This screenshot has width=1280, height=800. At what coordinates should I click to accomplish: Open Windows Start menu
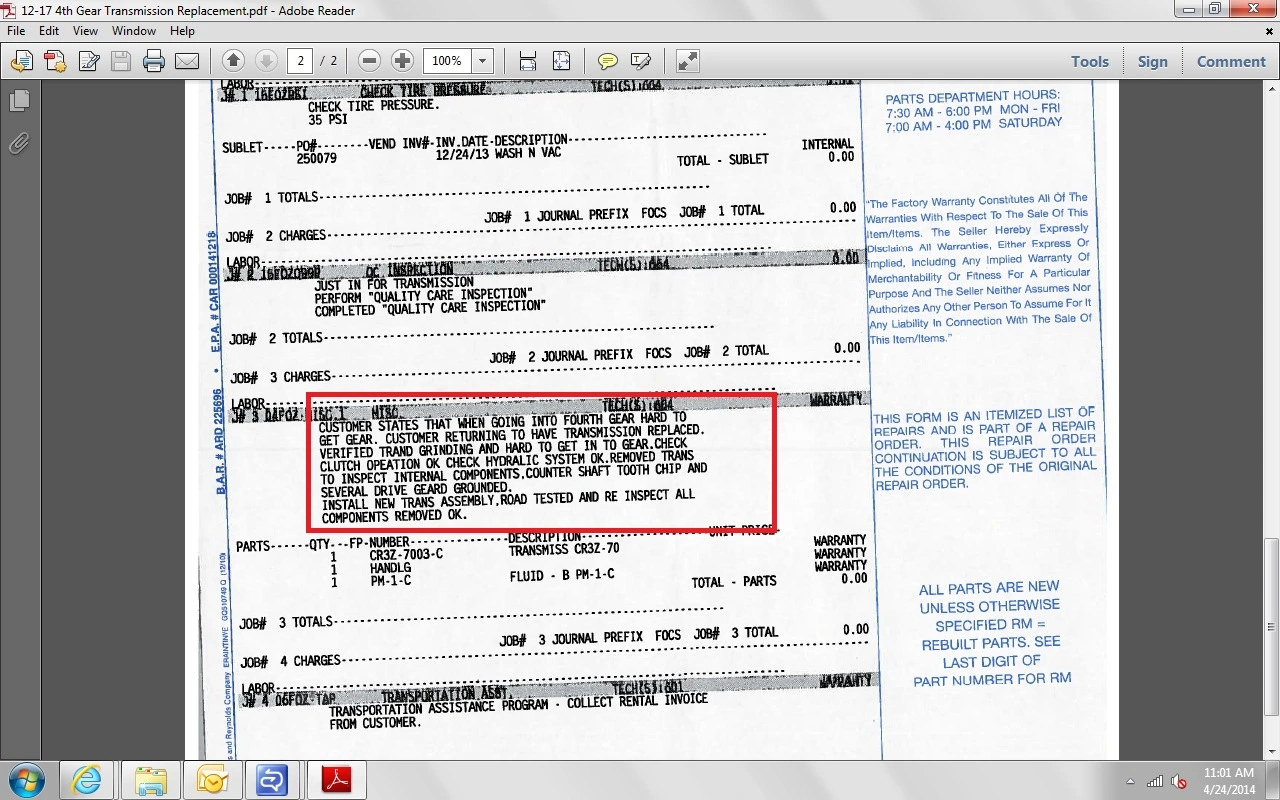pyautogui.click(x=26, y=780)
